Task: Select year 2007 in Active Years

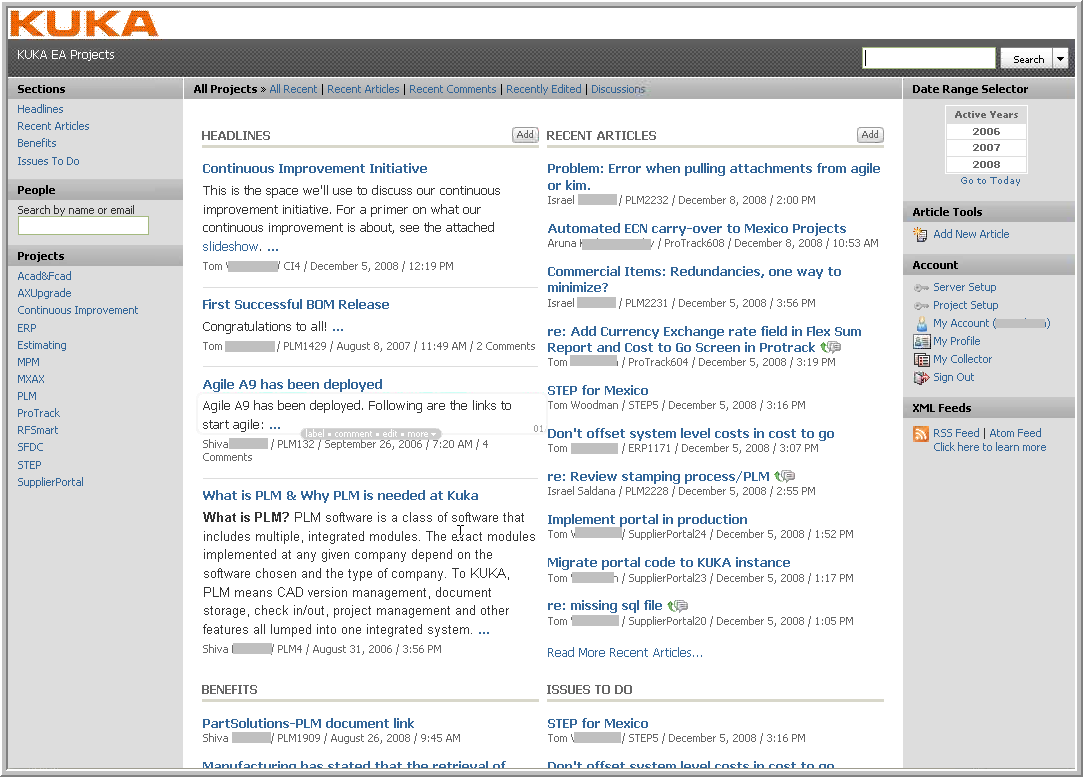Action: 986,148
